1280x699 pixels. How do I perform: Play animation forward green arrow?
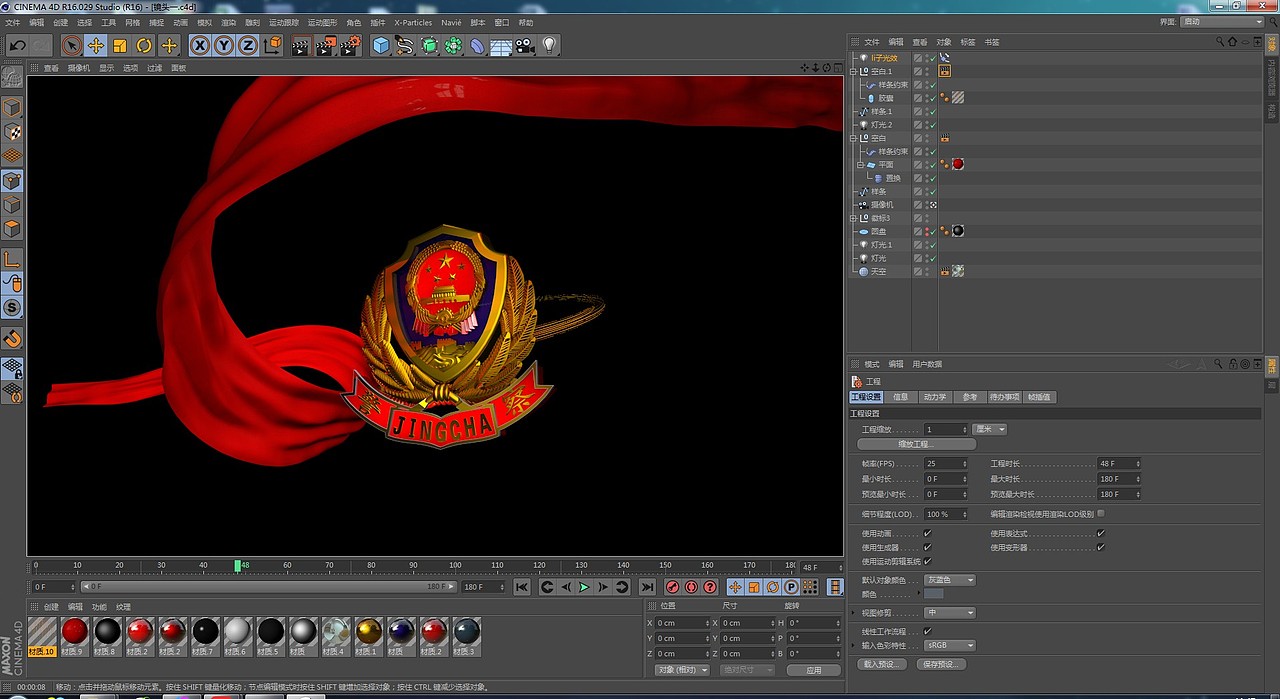click(584, 587)
